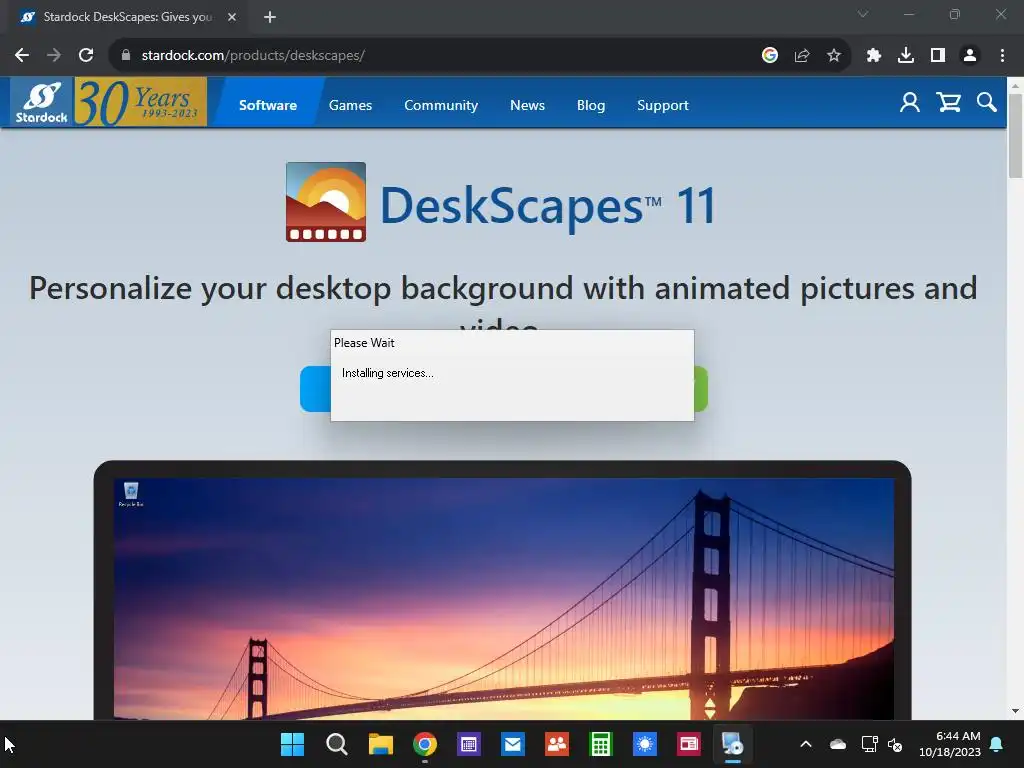
Task: Open Mail app from taskbar
Action: click(x=513, y=744)
